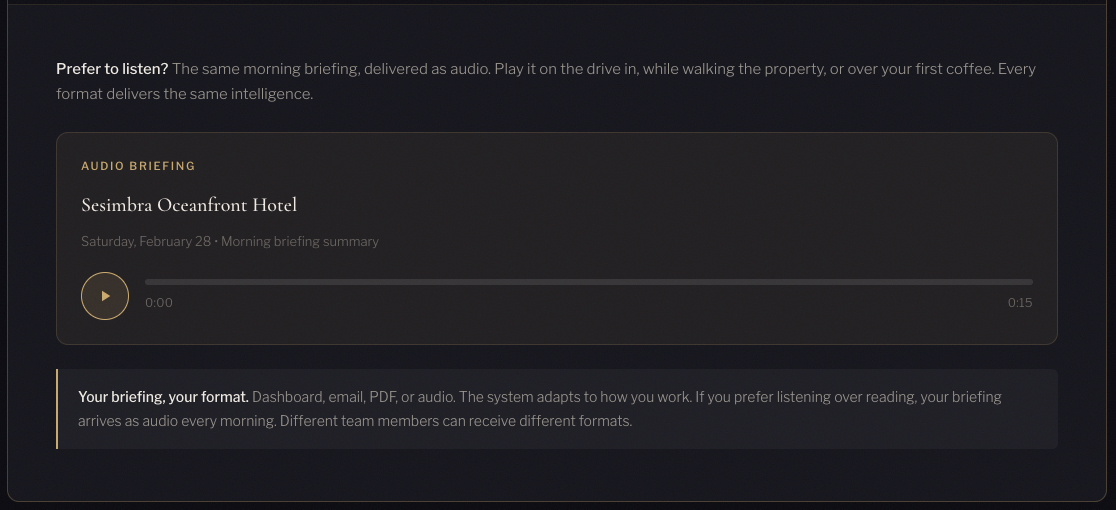Viewport: 1116px width, 510px height.
Task: Click the Morning briefing summary text
Action: (x=299, y=241)
